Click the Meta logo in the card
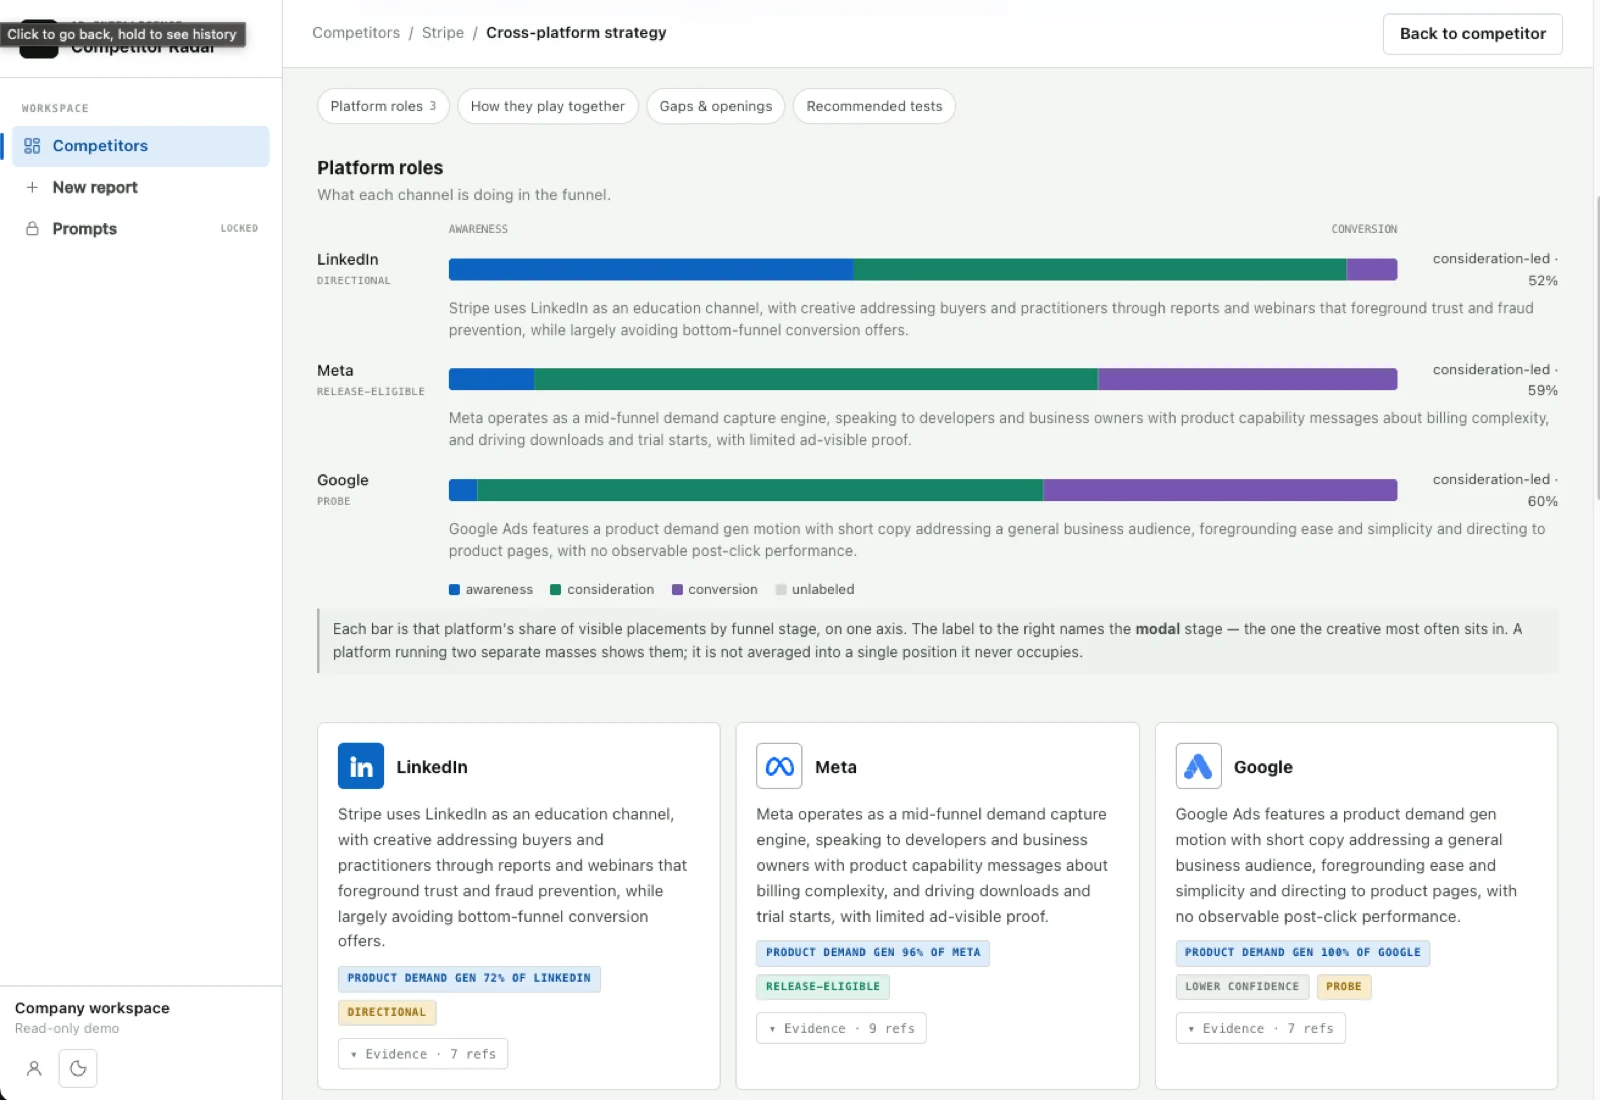1600x1100 pixels. pos(779,766)
